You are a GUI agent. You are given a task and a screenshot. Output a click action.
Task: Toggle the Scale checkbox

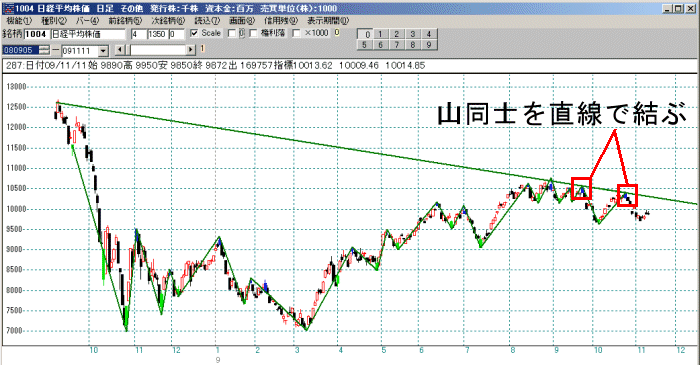pos(194,33)
